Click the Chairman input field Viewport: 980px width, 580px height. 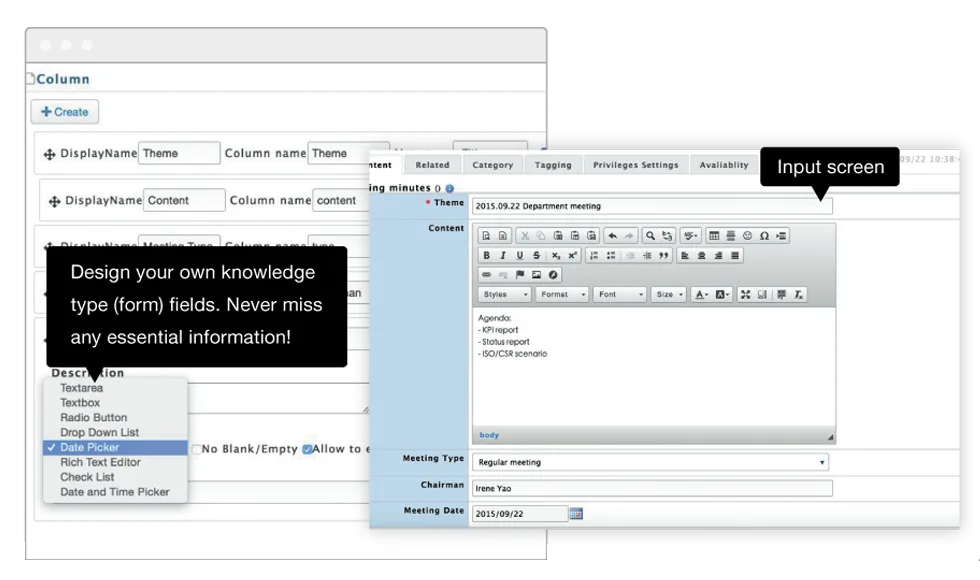652,488
